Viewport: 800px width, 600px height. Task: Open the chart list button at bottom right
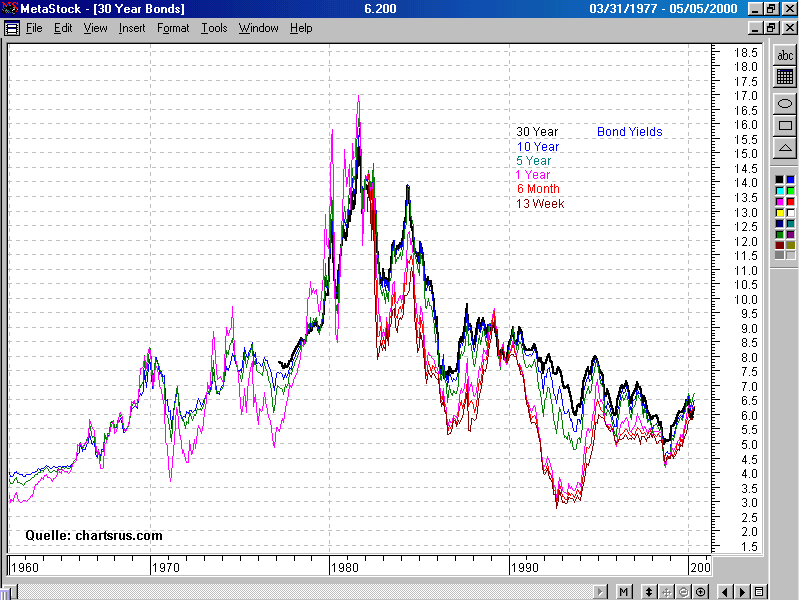759,592
